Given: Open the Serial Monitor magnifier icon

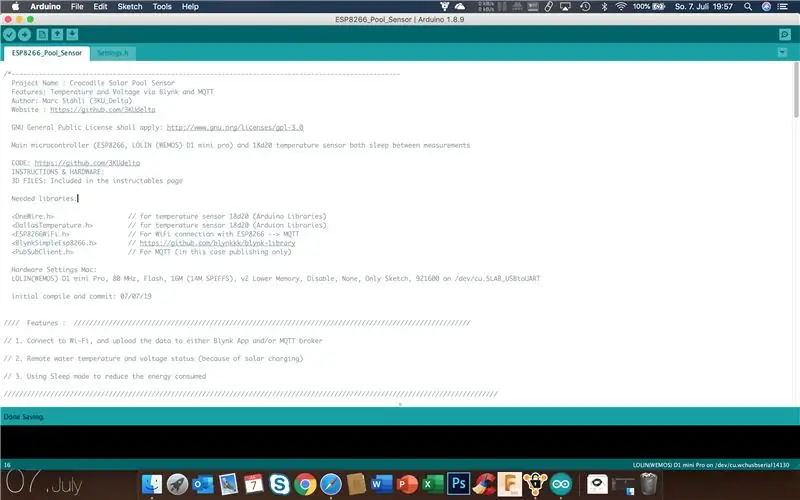Looking at the screenshot, I should [x=785, y=34].
